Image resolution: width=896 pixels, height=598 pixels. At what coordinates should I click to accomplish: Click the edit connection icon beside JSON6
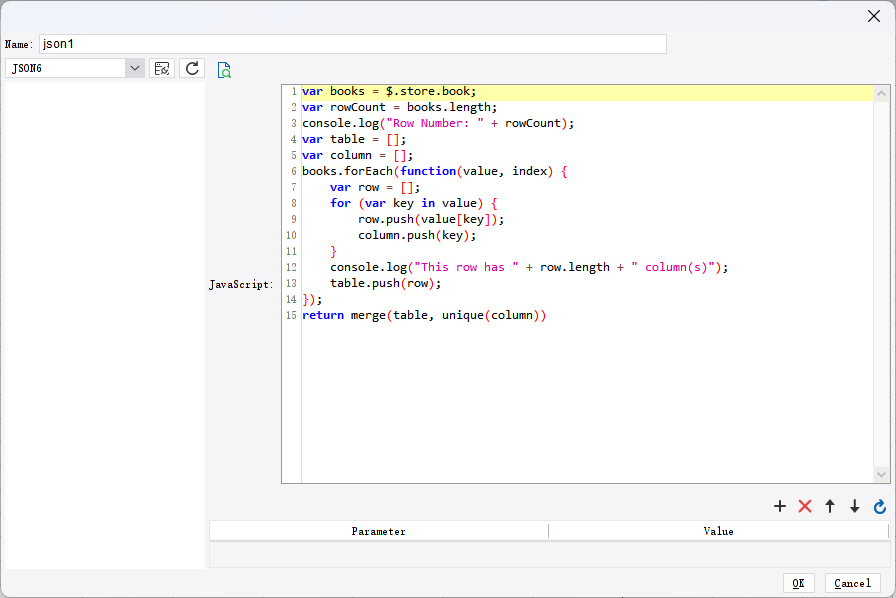tap(161, 68)
